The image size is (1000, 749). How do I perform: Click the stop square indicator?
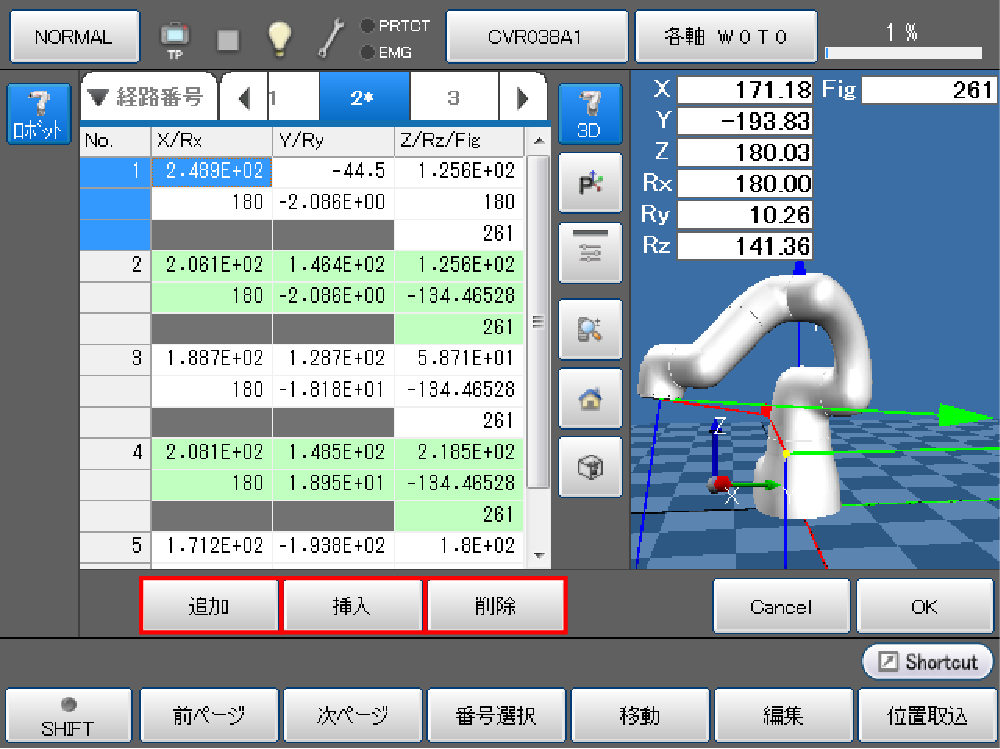[x=228, y=39]
